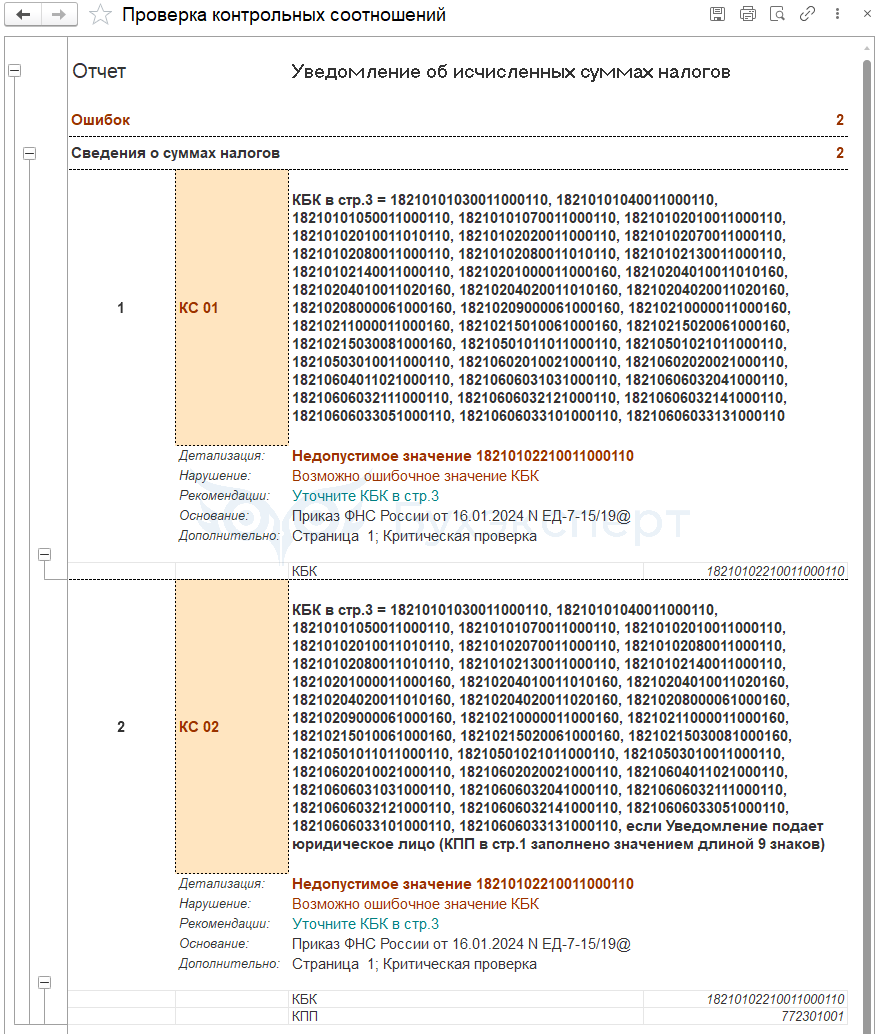Click the Приказ ФНС России basis under КС 02

pos(461,944)
